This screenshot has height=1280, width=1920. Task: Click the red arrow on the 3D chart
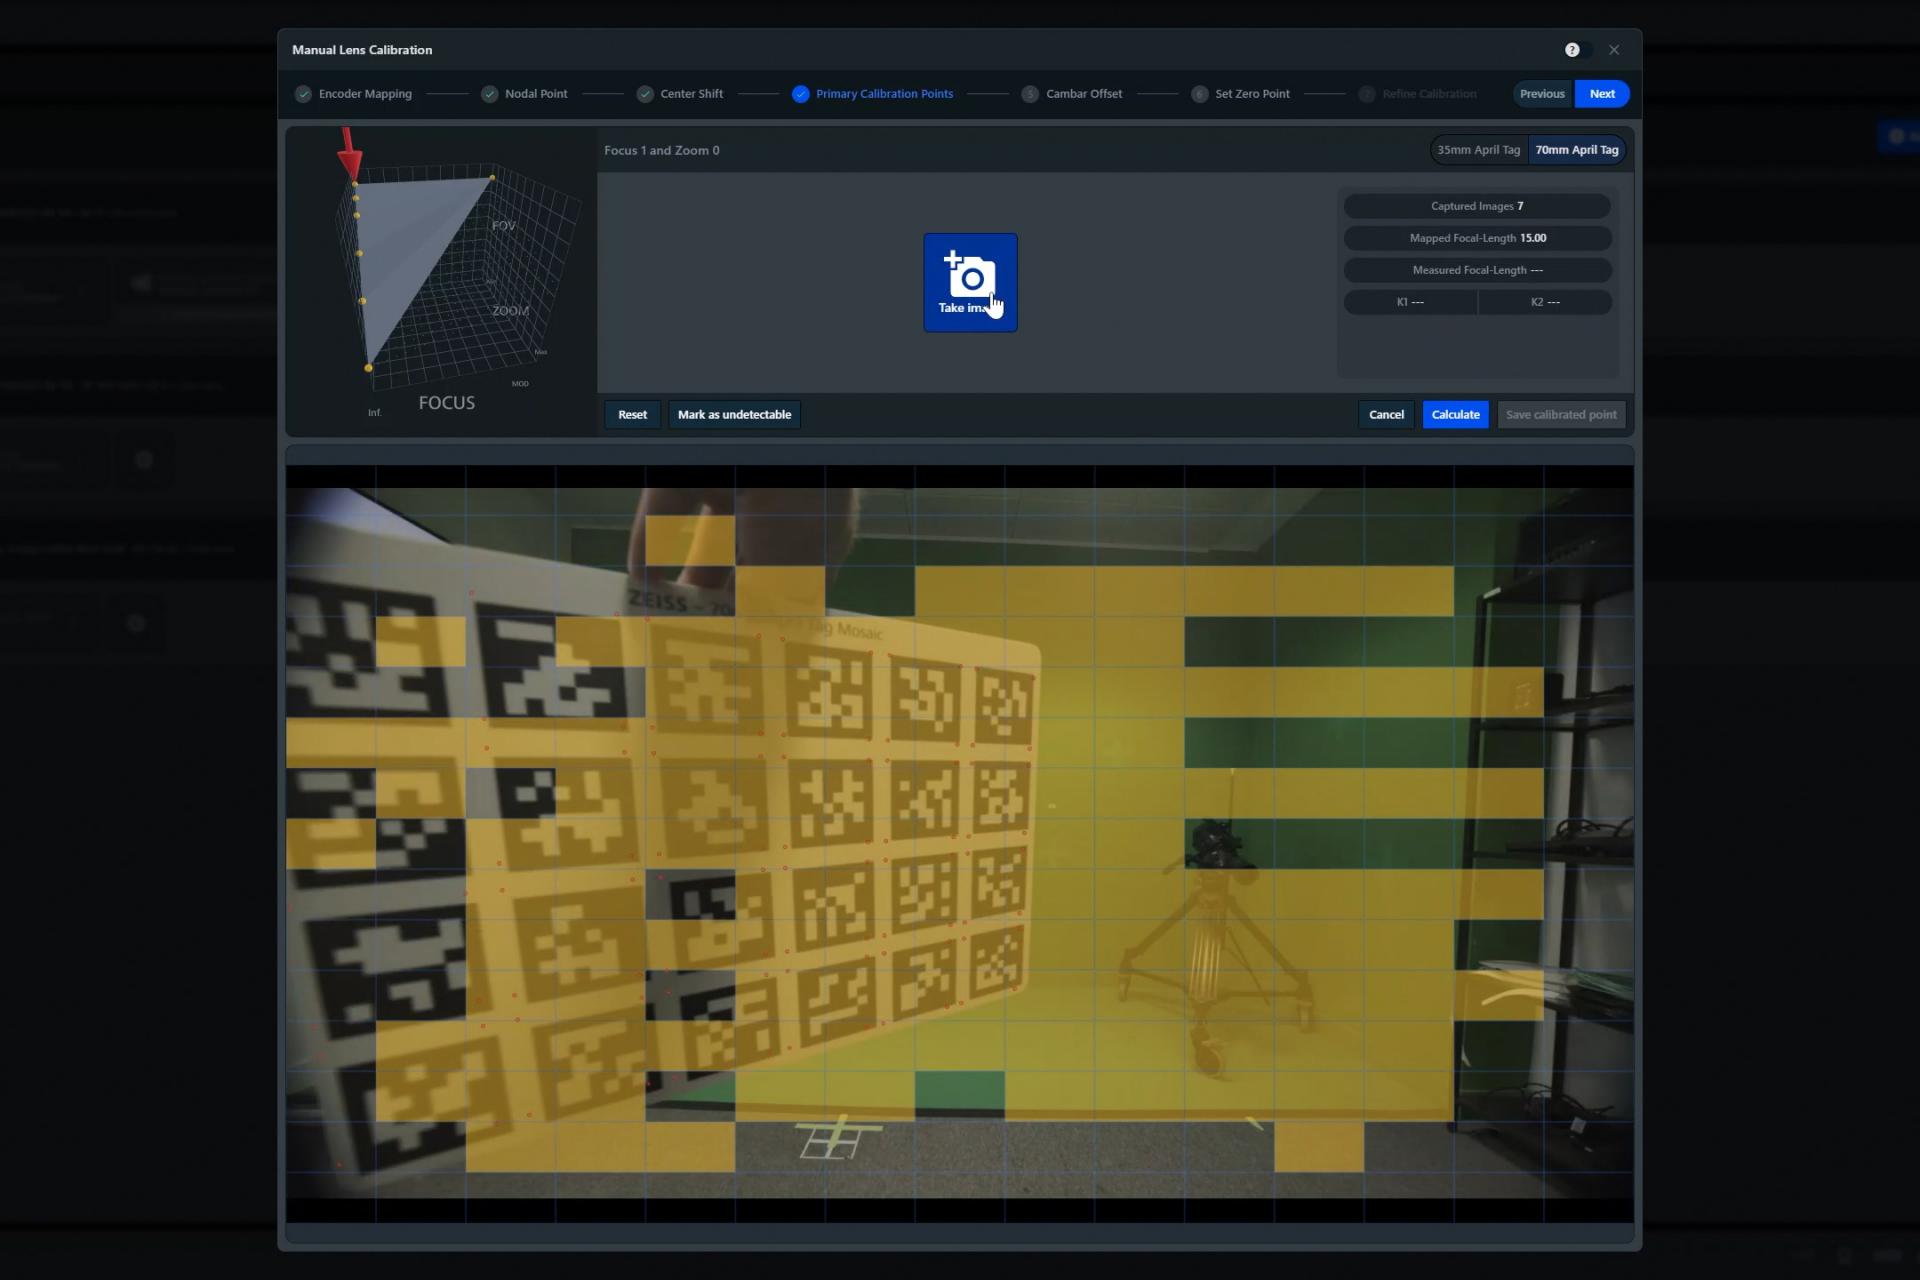coord(349,152)
